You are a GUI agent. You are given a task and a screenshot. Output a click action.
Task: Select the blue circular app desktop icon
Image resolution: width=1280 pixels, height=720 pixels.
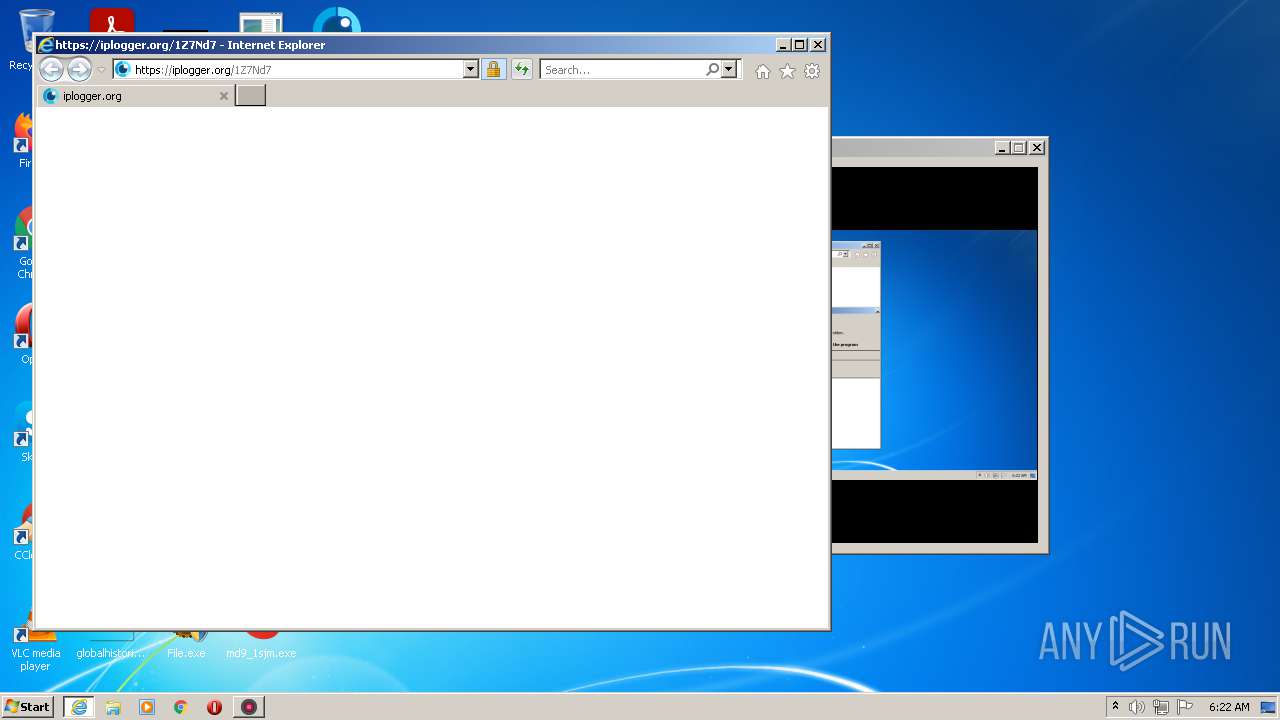pos(337,21)
